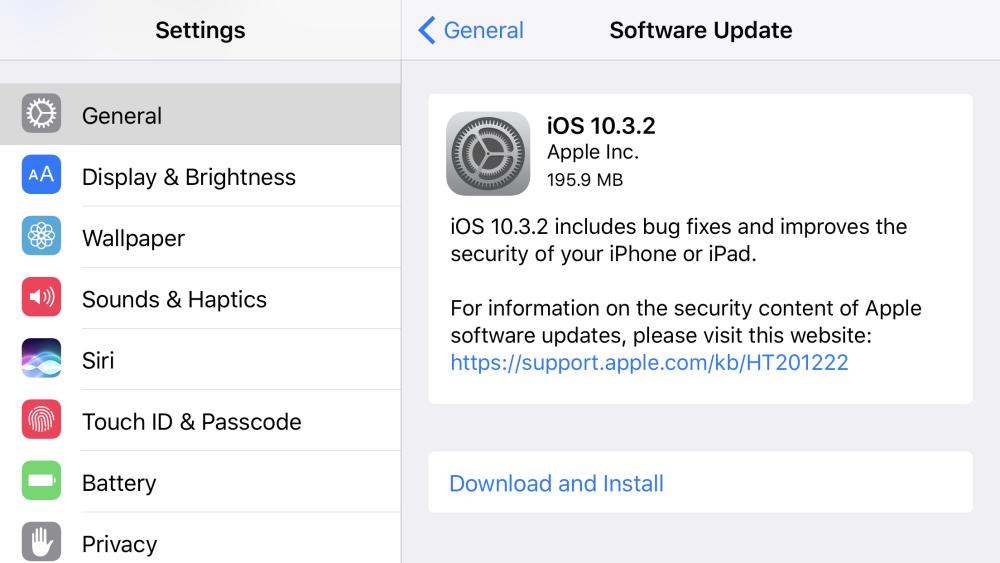Tap the Privacy hand icon
Screen dimensions: 1000x563
point(41,542)
